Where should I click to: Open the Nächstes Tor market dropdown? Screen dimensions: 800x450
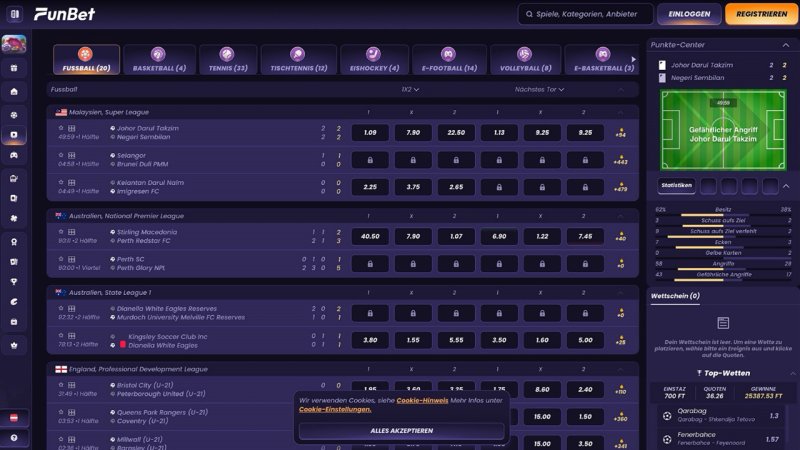point(540,89)
